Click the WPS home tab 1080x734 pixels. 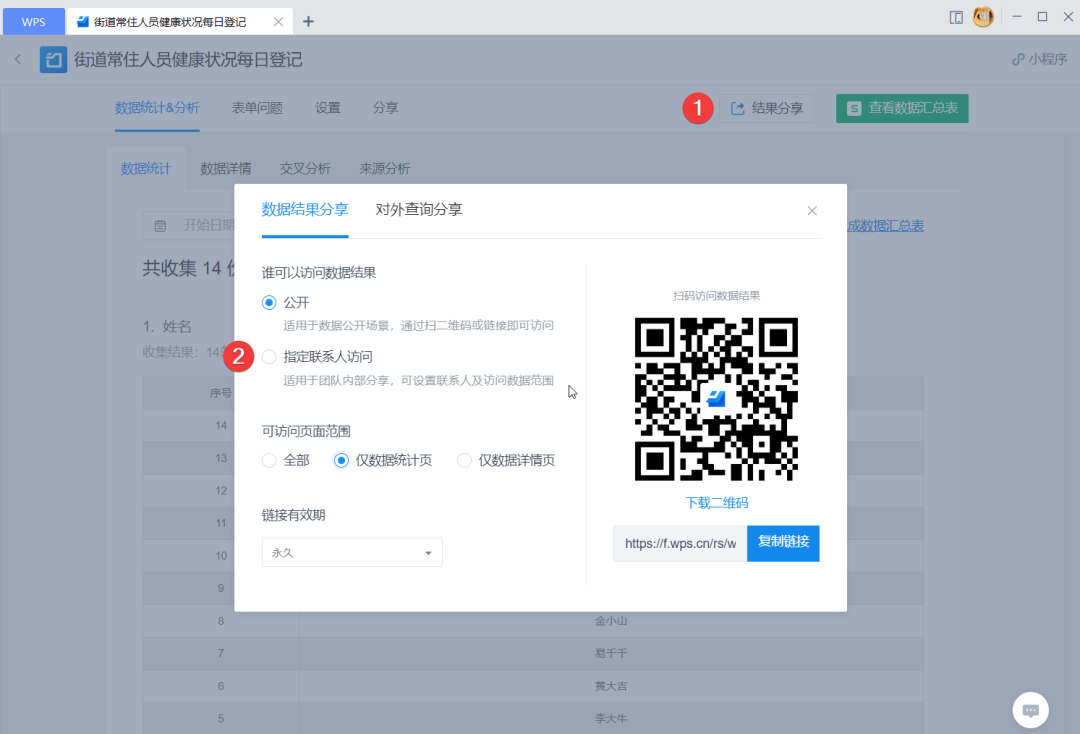click(34, 21)
